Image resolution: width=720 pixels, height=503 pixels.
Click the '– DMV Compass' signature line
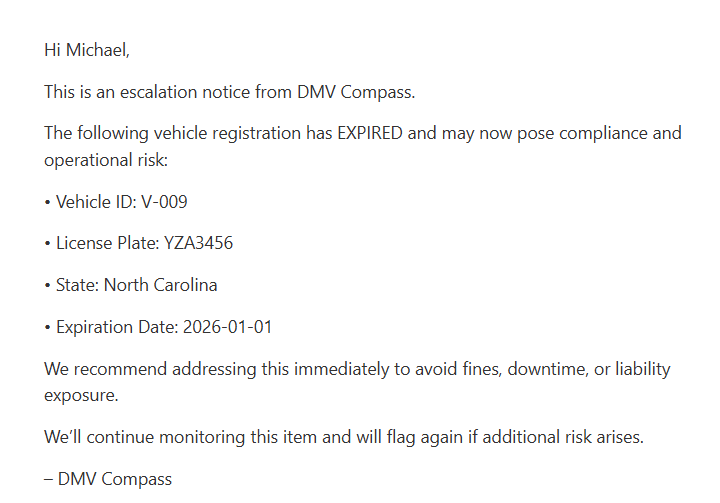[x=108, y=479]
